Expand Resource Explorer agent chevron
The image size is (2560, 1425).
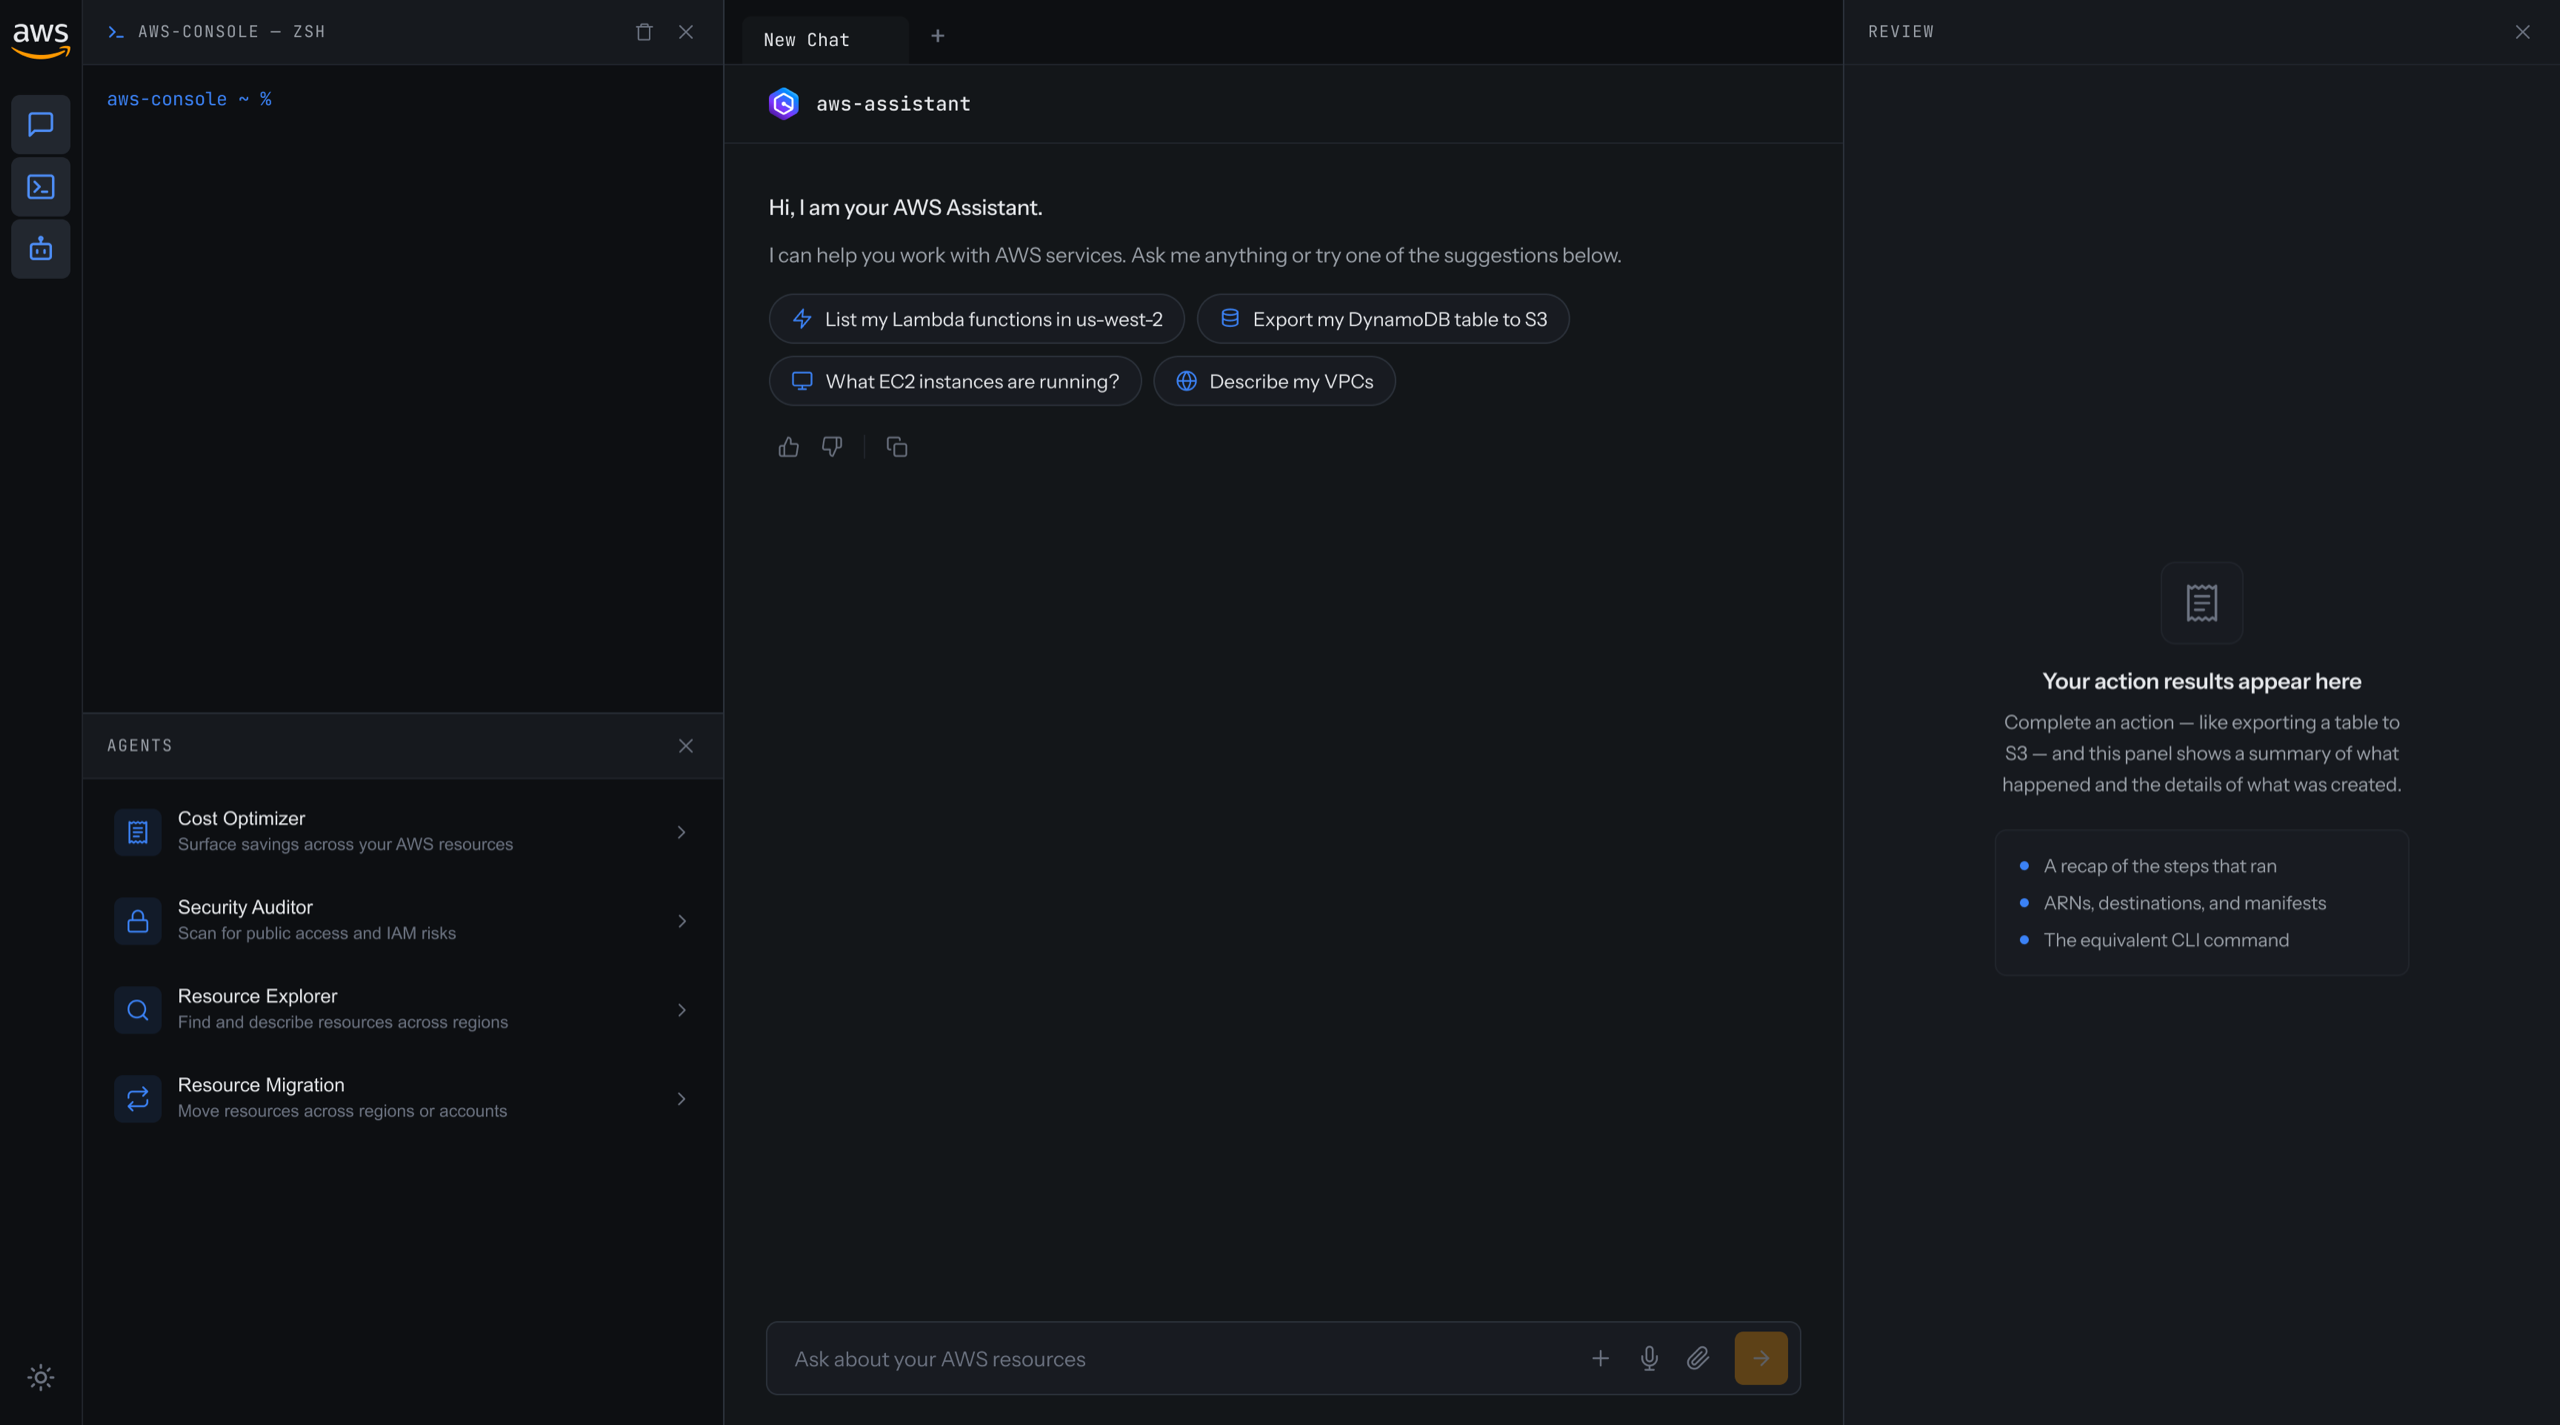682,1010
